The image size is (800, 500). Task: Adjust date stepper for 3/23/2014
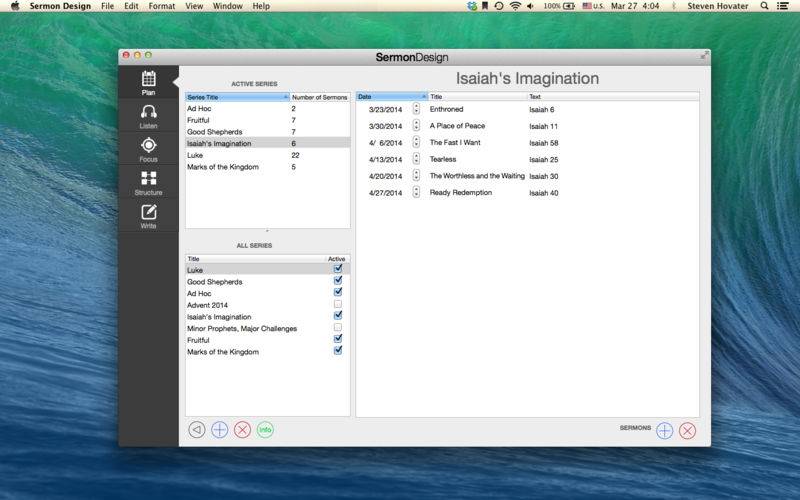(416, 109)
